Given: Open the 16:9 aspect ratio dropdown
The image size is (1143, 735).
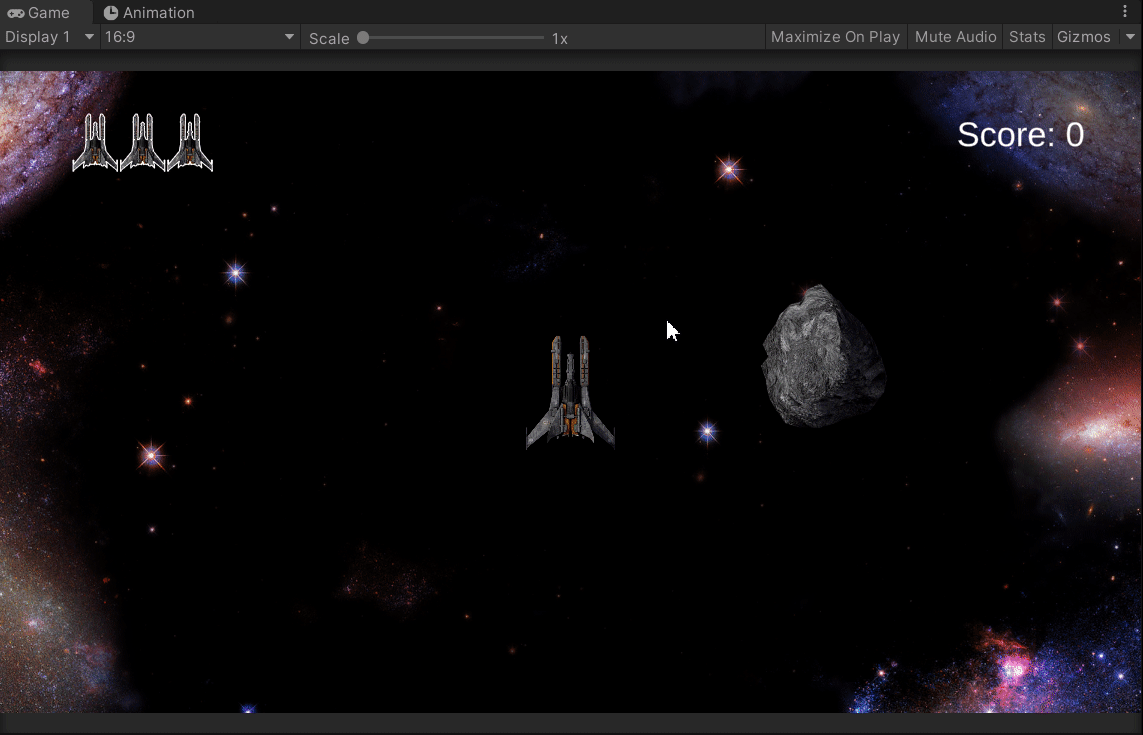Looking at the screenshot, I should pos(197,36).
